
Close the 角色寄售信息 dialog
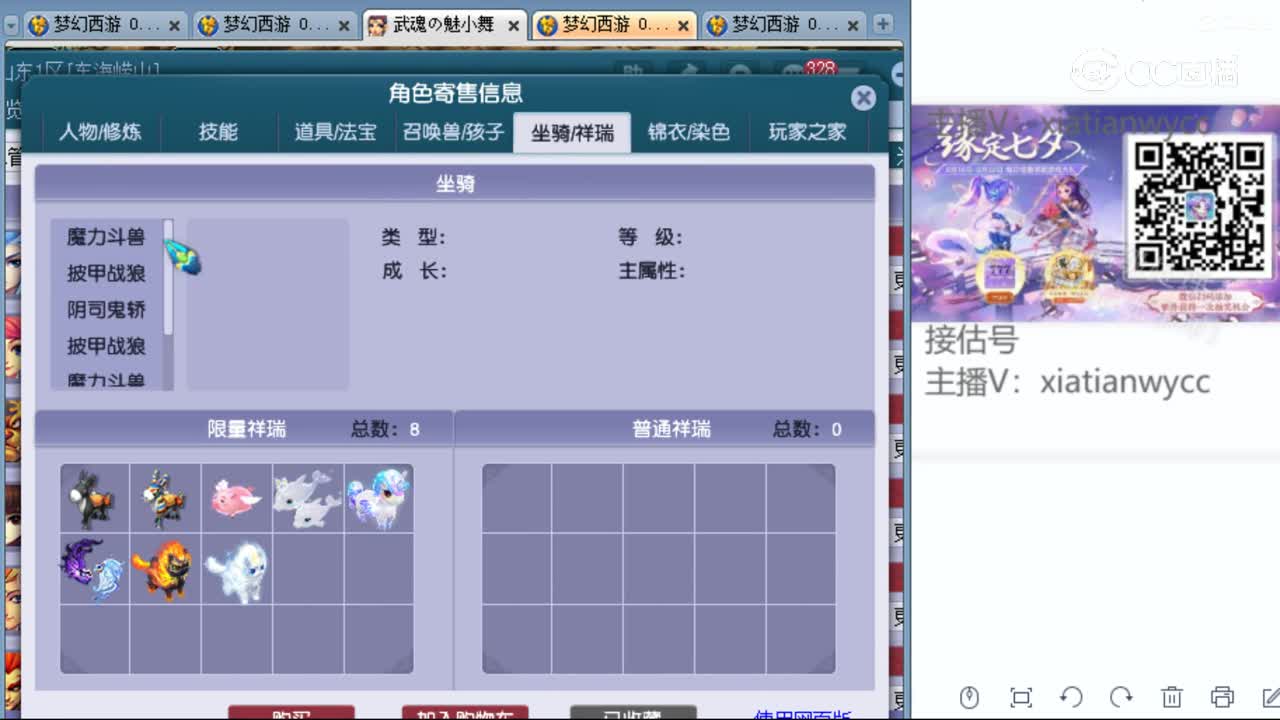point(863,97)
